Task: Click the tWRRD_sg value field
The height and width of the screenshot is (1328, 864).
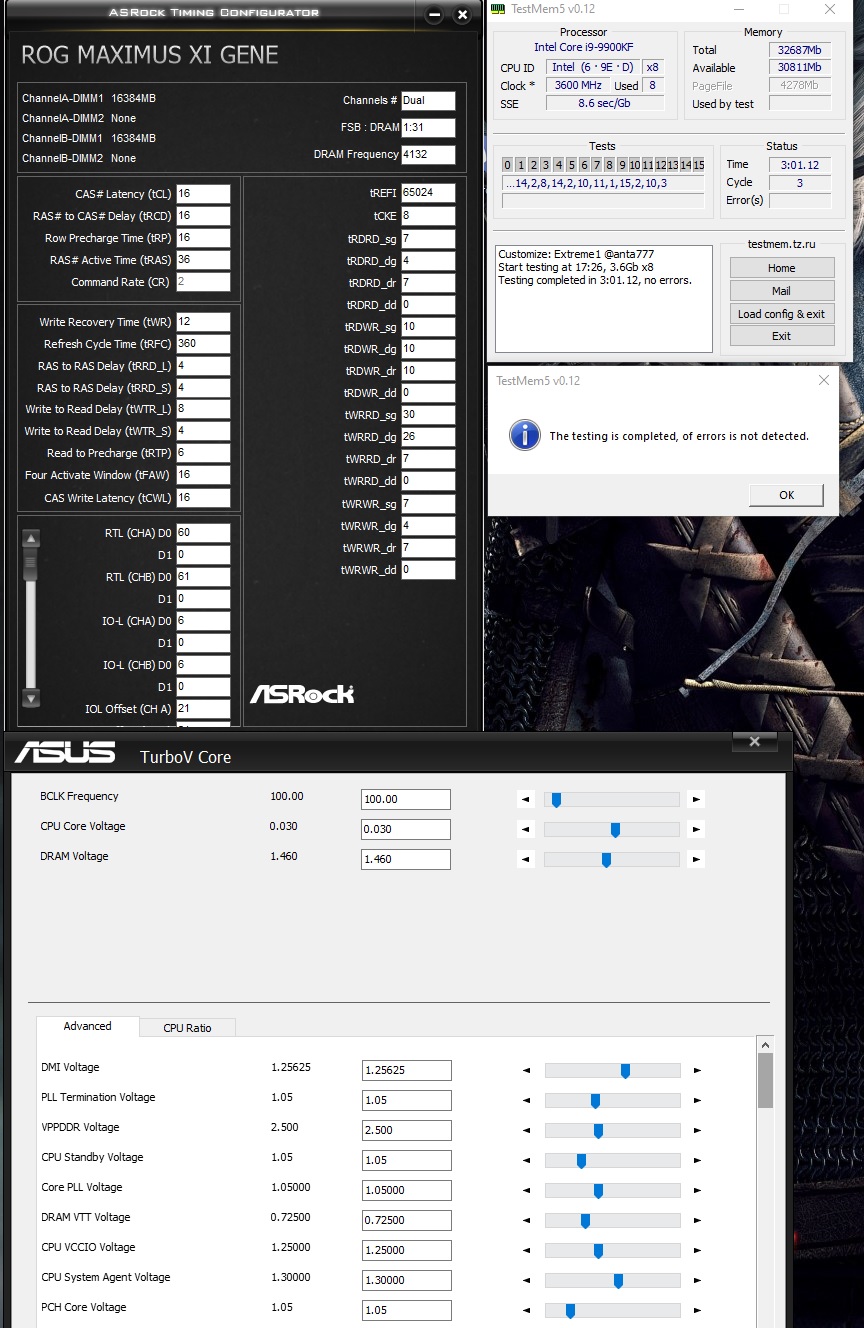Action: point(428,415)
